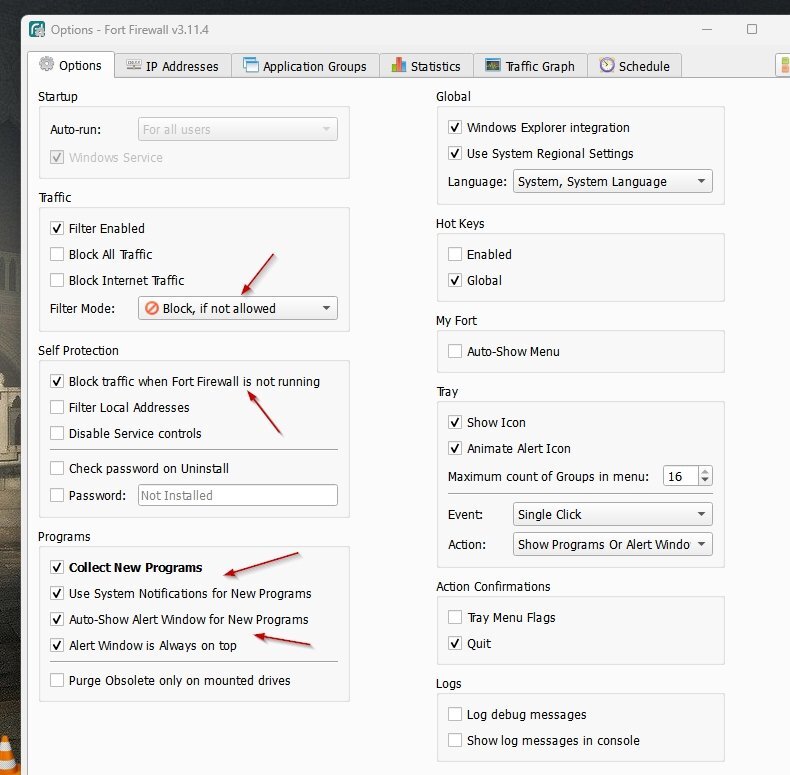Click the Password input field
Viewport: 790px width, 775px height.
(238, 495)
